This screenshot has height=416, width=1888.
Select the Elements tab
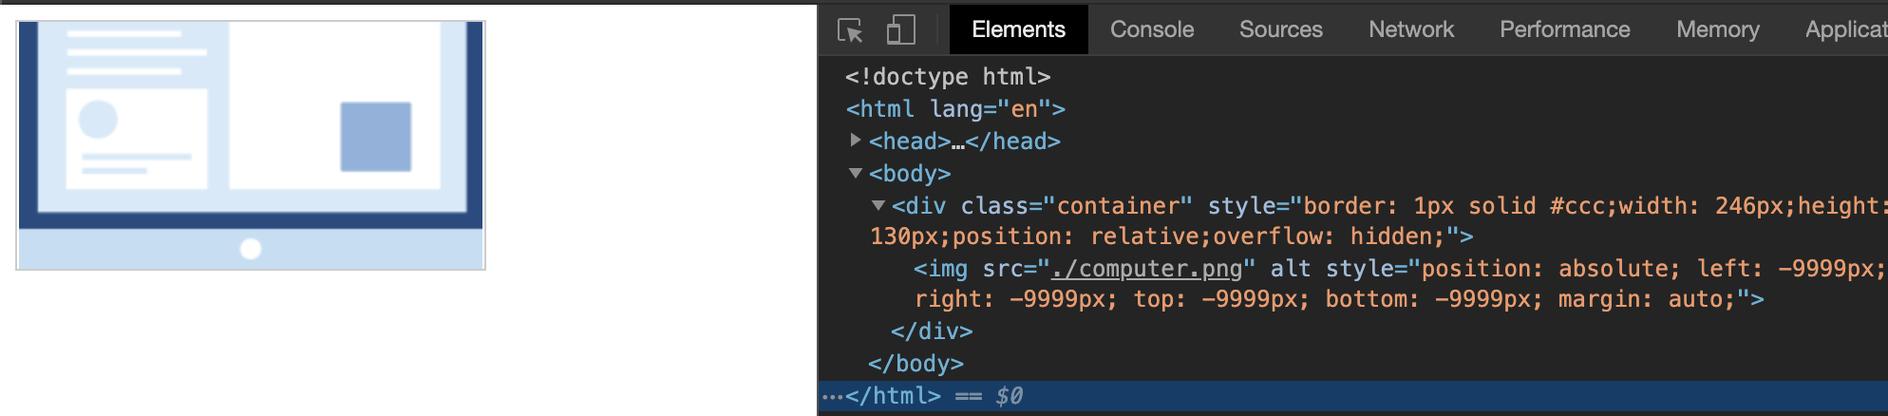tap(1018, 30)
